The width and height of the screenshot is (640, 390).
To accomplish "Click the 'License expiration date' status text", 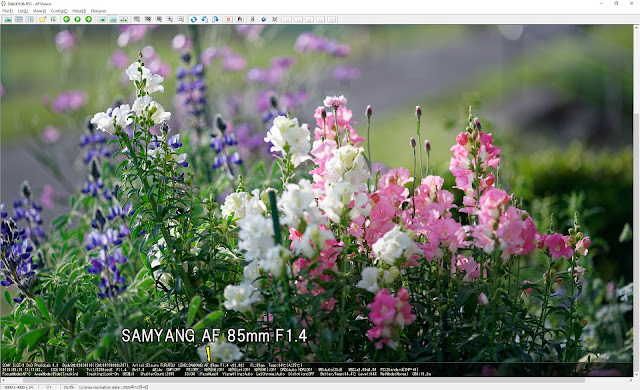I will [114, 387].
